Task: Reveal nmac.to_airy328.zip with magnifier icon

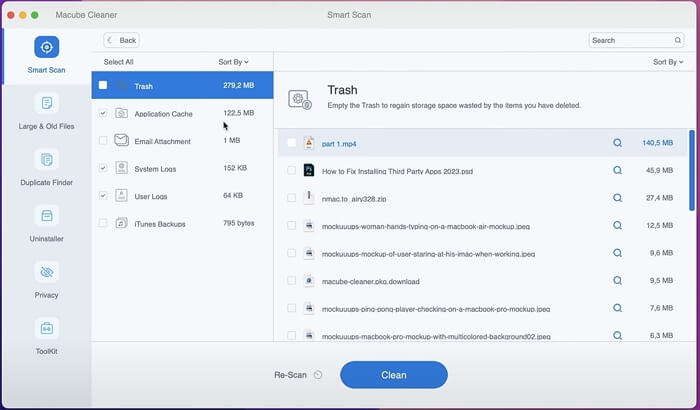Action: [617, 198]
